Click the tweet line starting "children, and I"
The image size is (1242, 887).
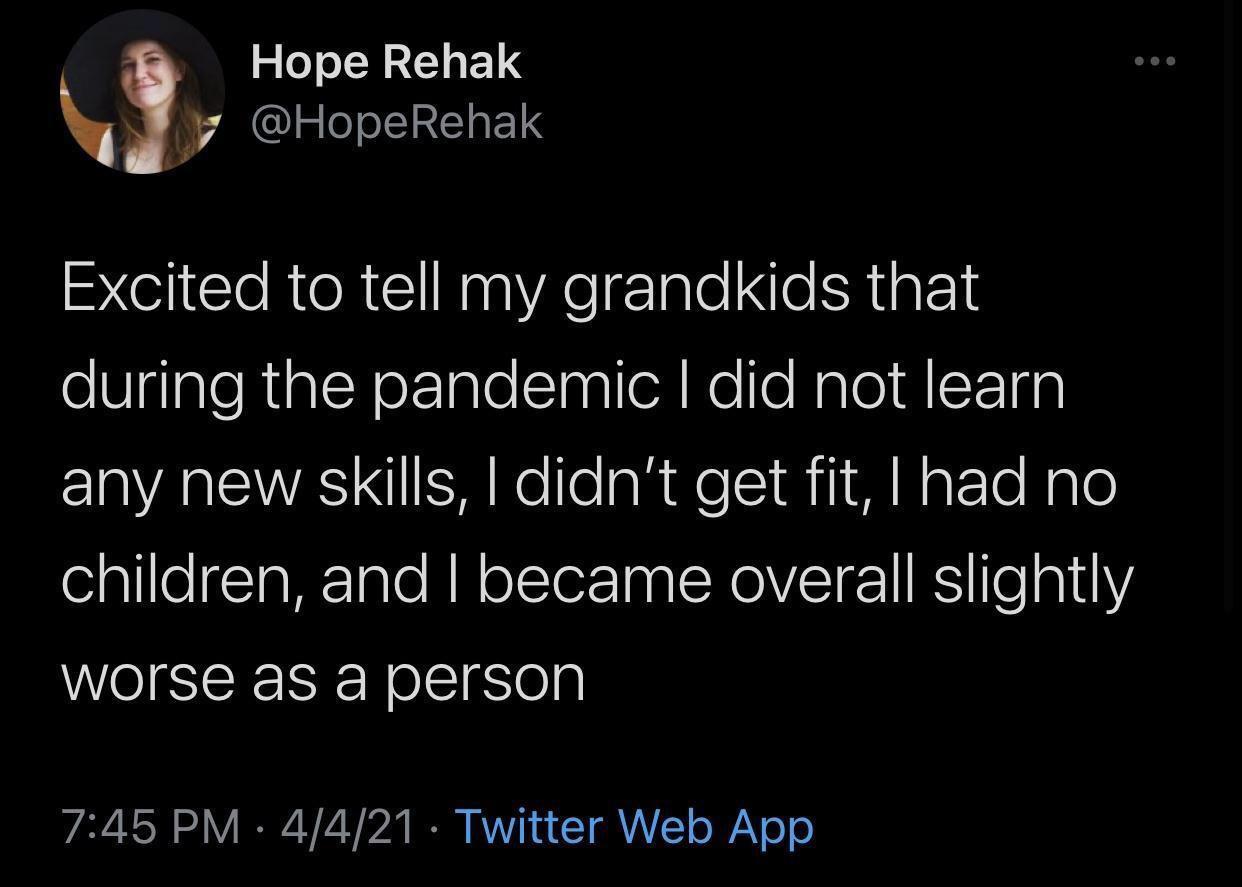tap(597, 581)
